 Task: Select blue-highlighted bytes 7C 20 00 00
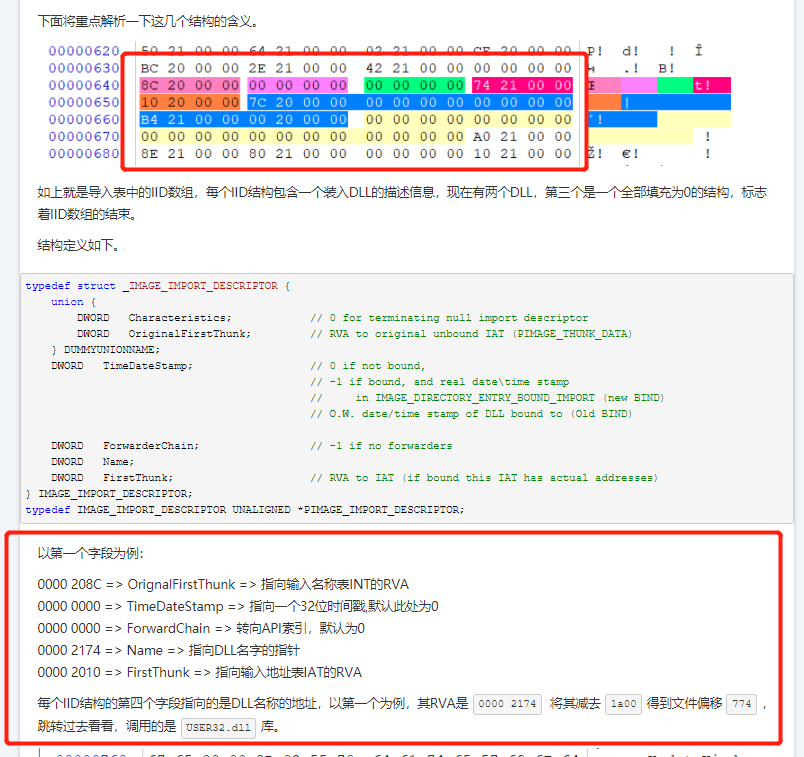click(x=297, y=102)
